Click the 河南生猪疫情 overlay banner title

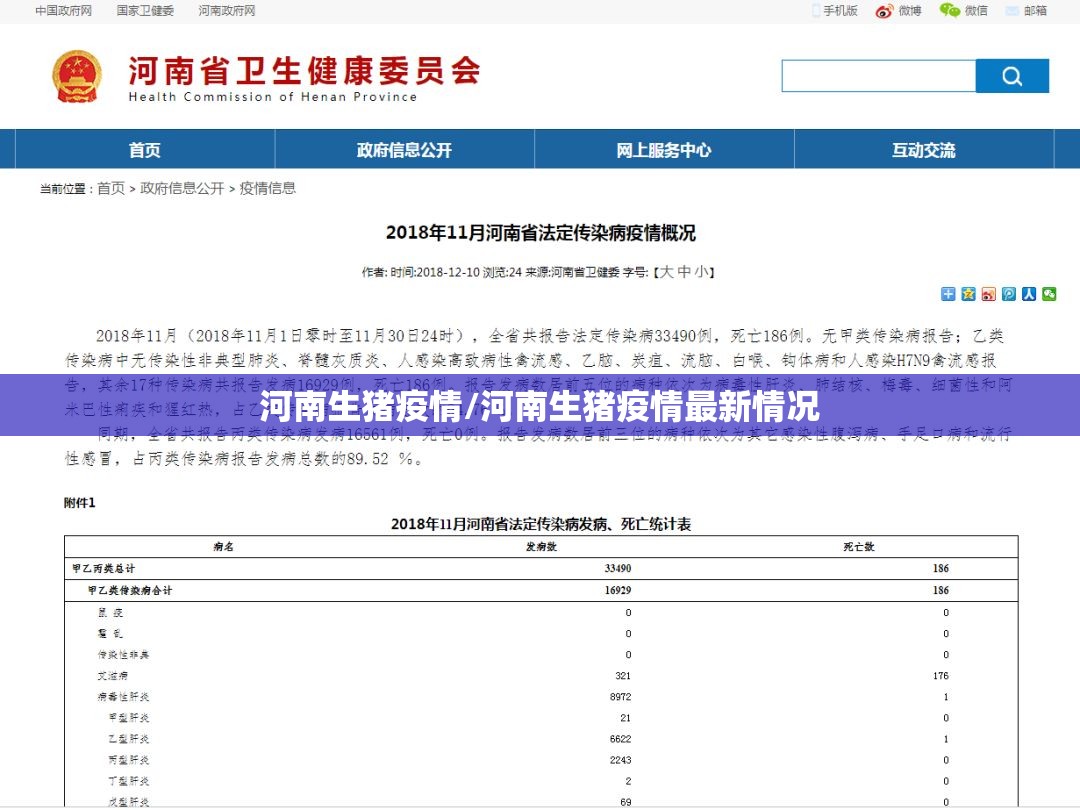[x=540, y=406]
